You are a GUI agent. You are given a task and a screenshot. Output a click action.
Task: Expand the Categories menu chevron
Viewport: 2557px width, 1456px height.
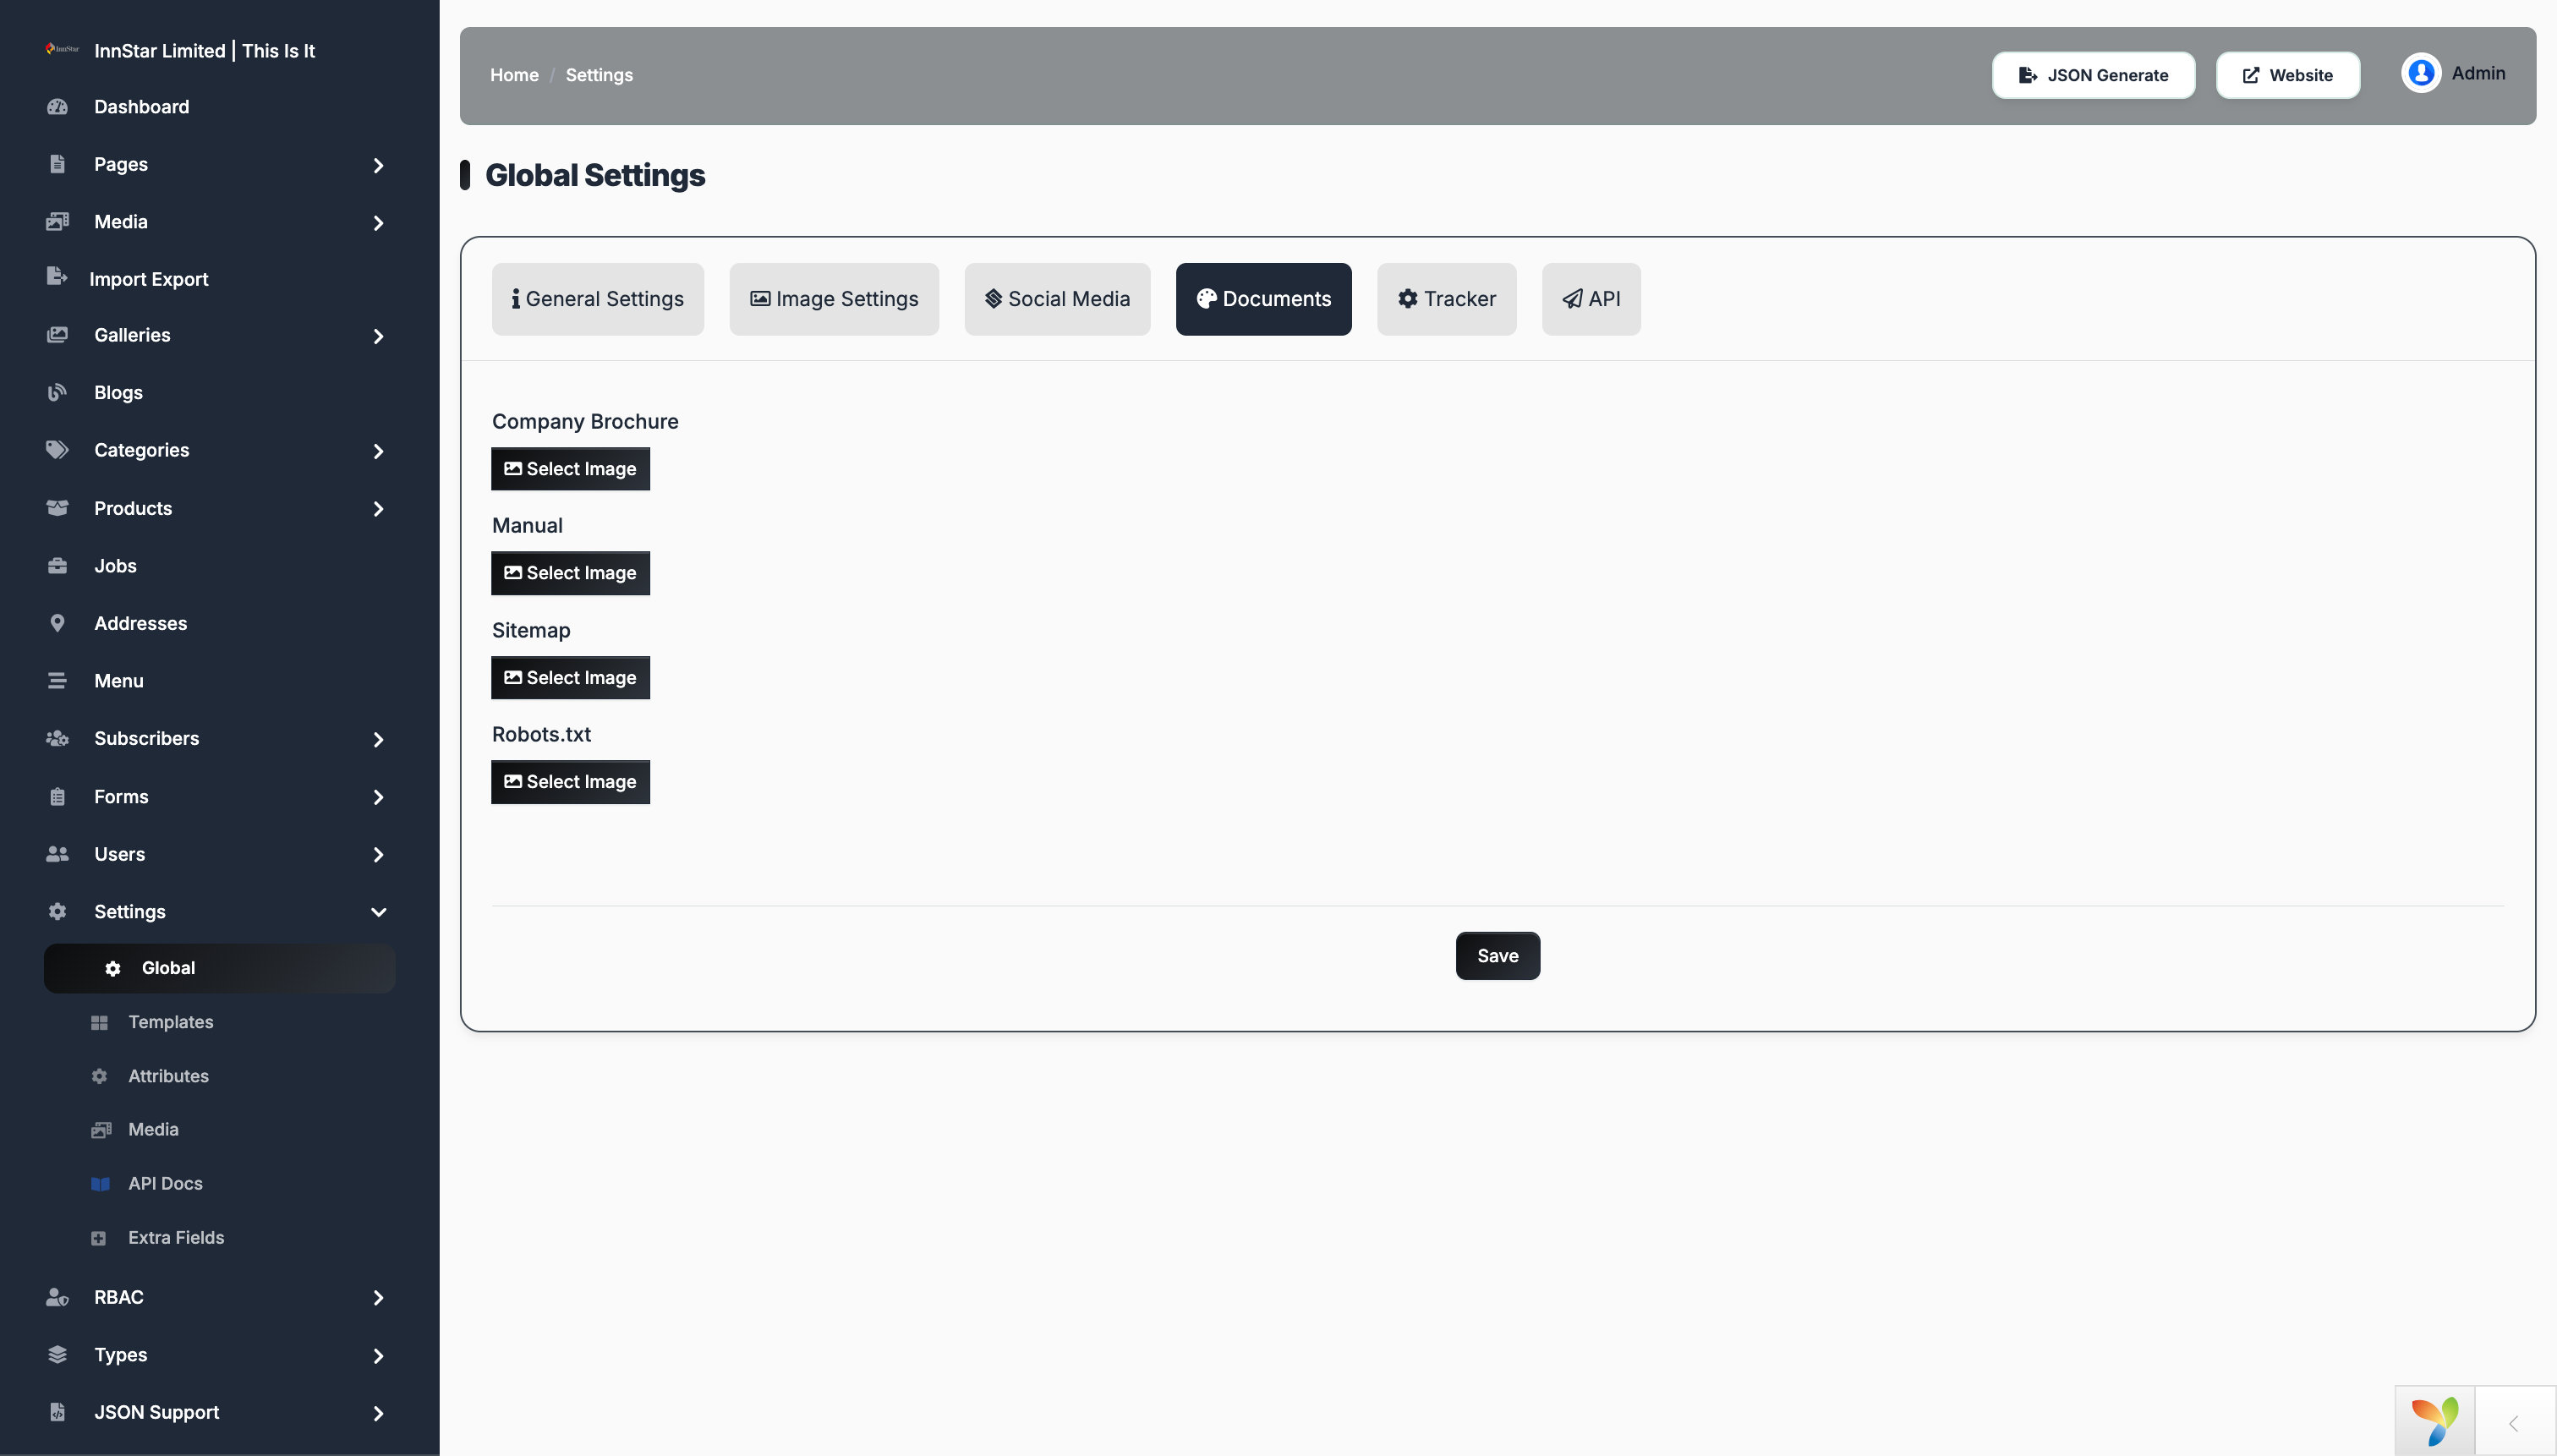pos(378,451)
